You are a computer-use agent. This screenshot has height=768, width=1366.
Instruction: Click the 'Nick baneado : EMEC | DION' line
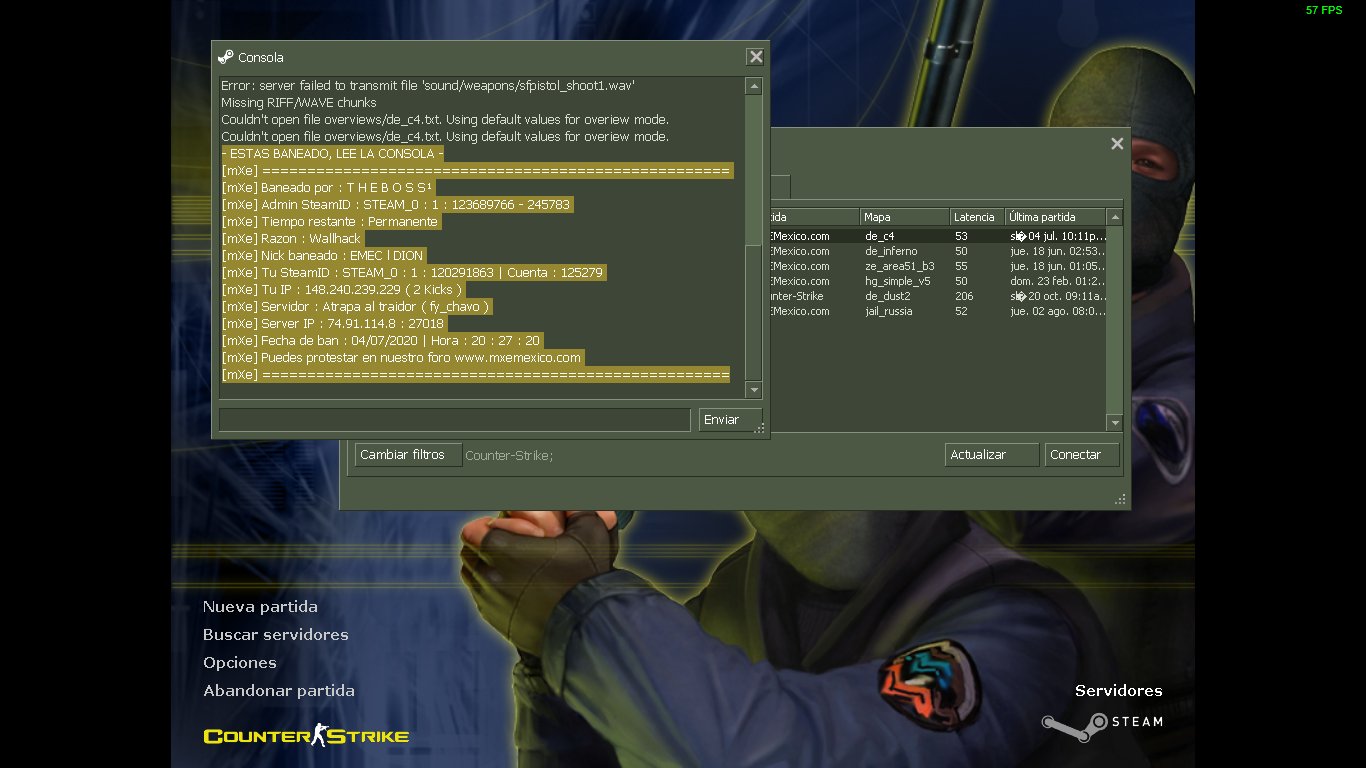[322, 256]
